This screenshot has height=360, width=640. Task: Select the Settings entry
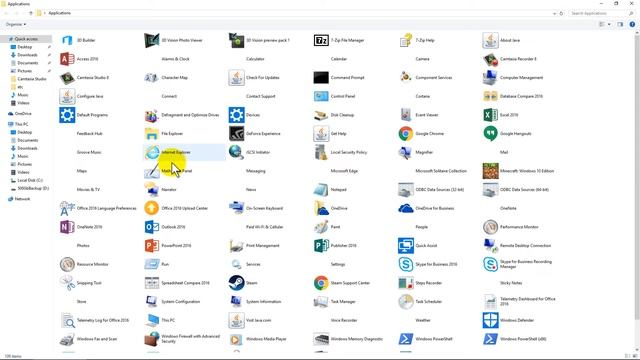click(x=338, y=264)
